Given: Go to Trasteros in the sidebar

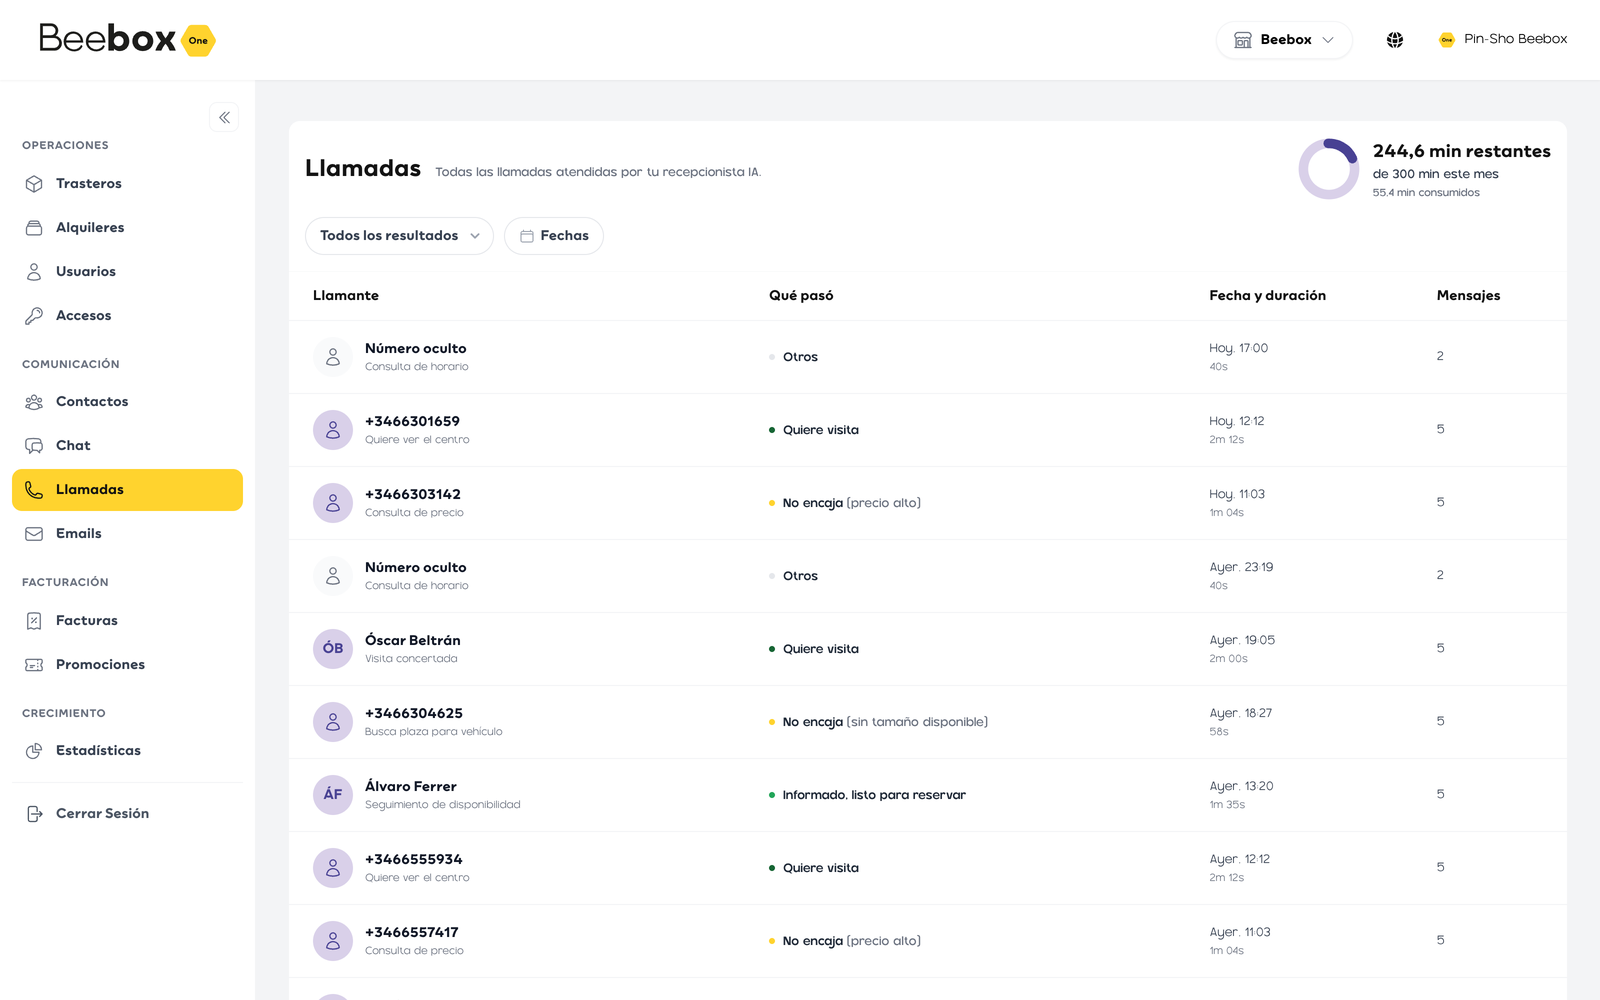Looking at the screenshot, I should tap(127, 184).
